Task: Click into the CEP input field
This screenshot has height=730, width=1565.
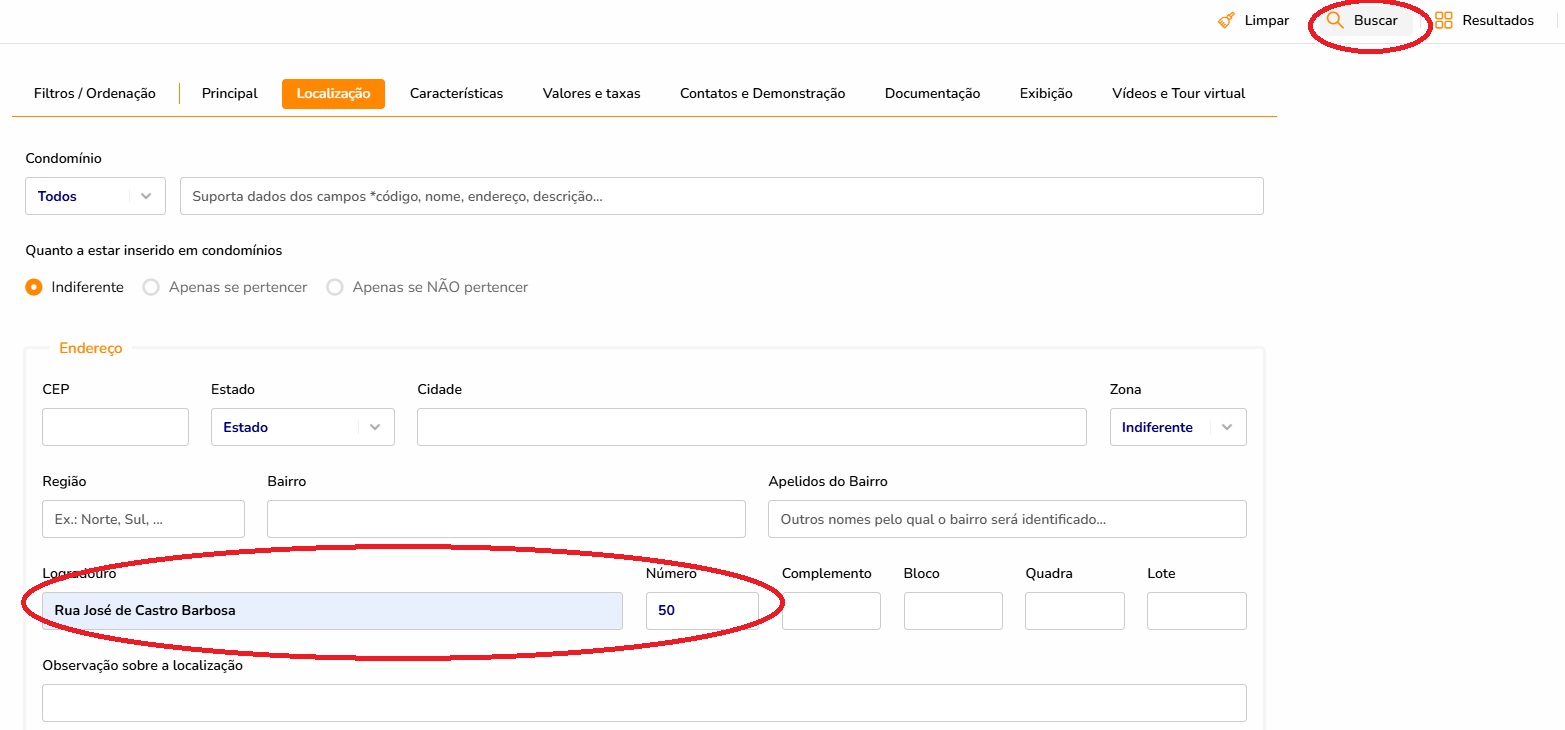Action: click(115, 427)
